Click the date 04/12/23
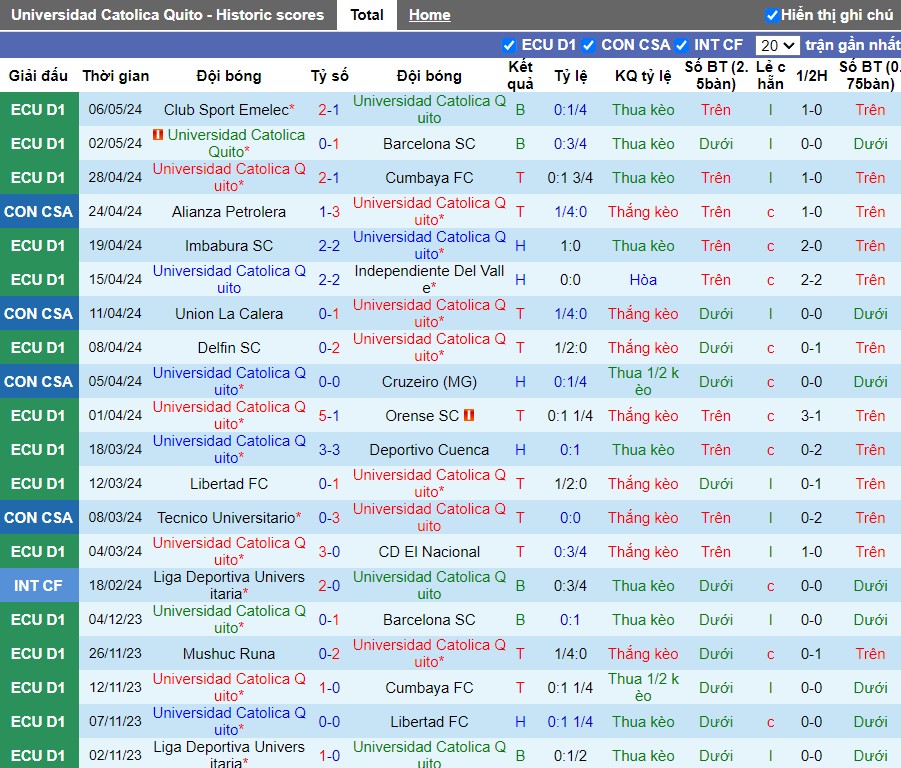Viewport: 901px width, 768px height. coord(115,619)
